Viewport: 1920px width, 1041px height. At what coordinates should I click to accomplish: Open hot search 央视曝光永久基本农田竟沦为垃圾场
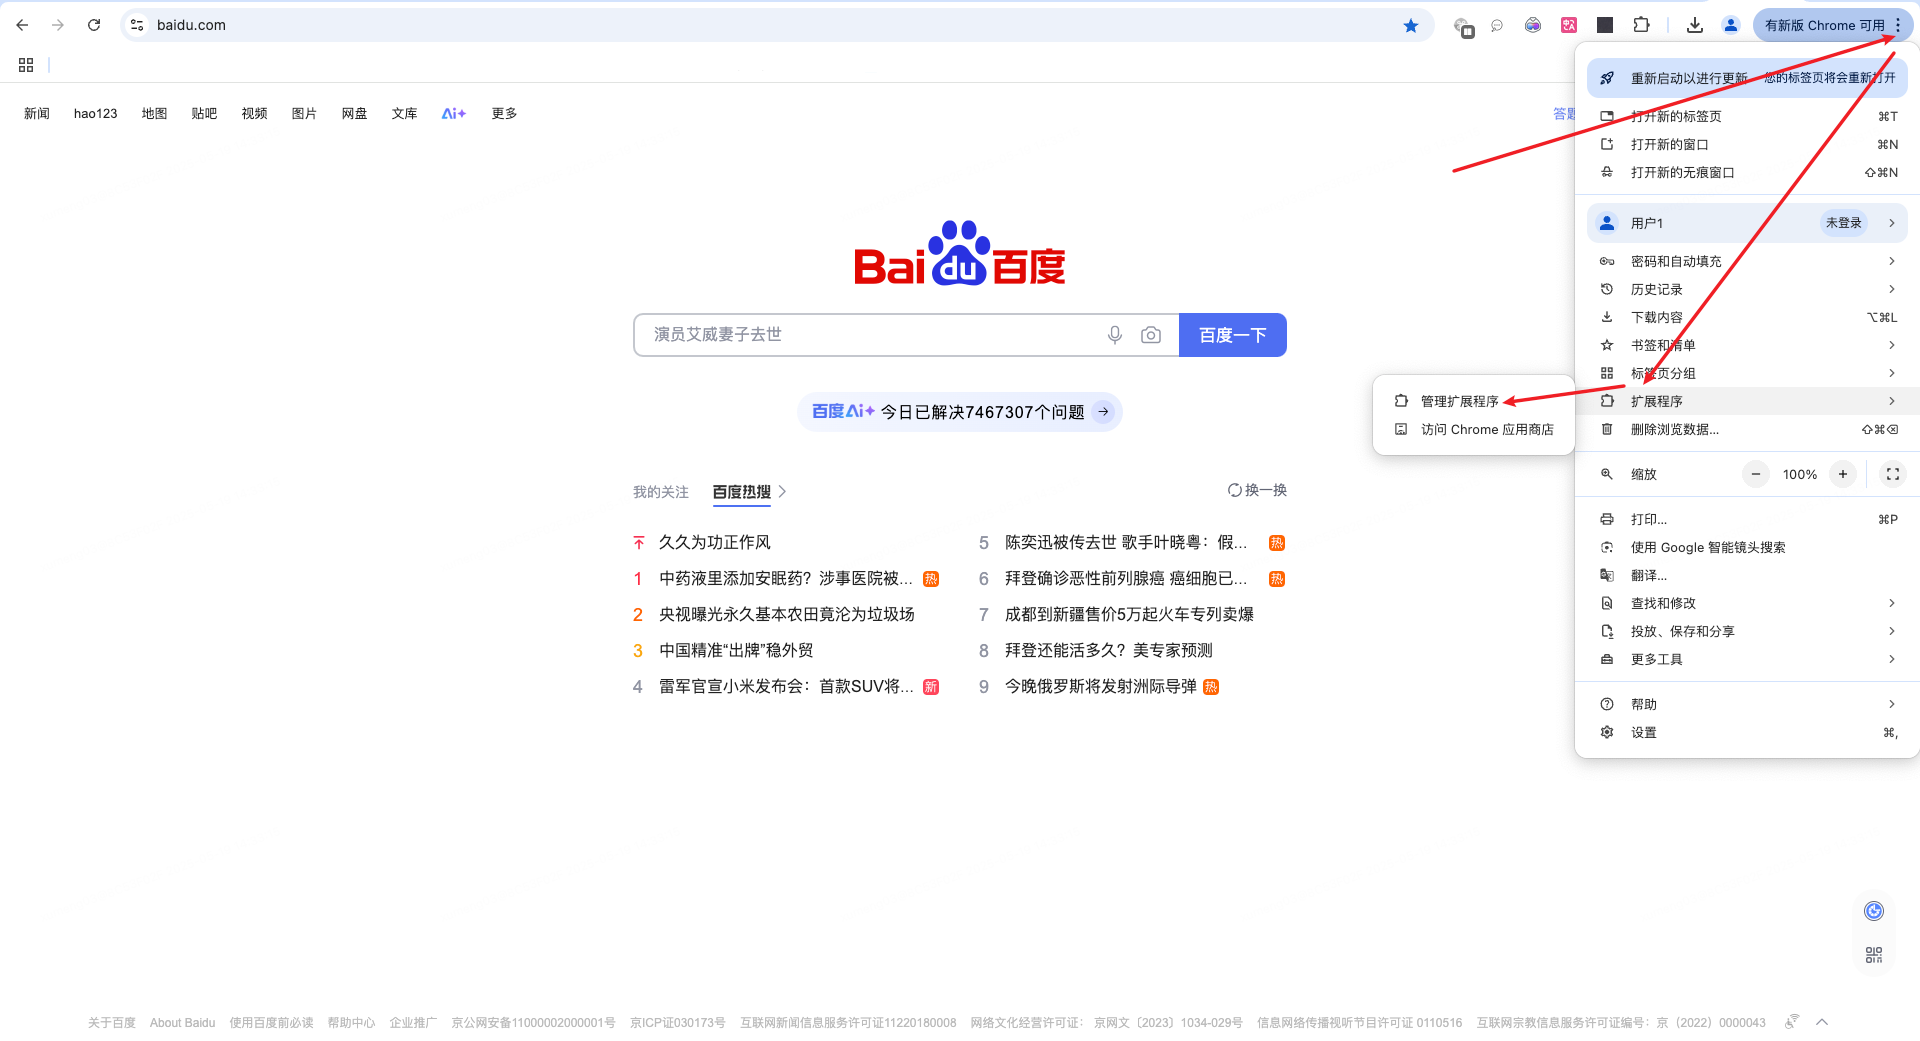787,614
